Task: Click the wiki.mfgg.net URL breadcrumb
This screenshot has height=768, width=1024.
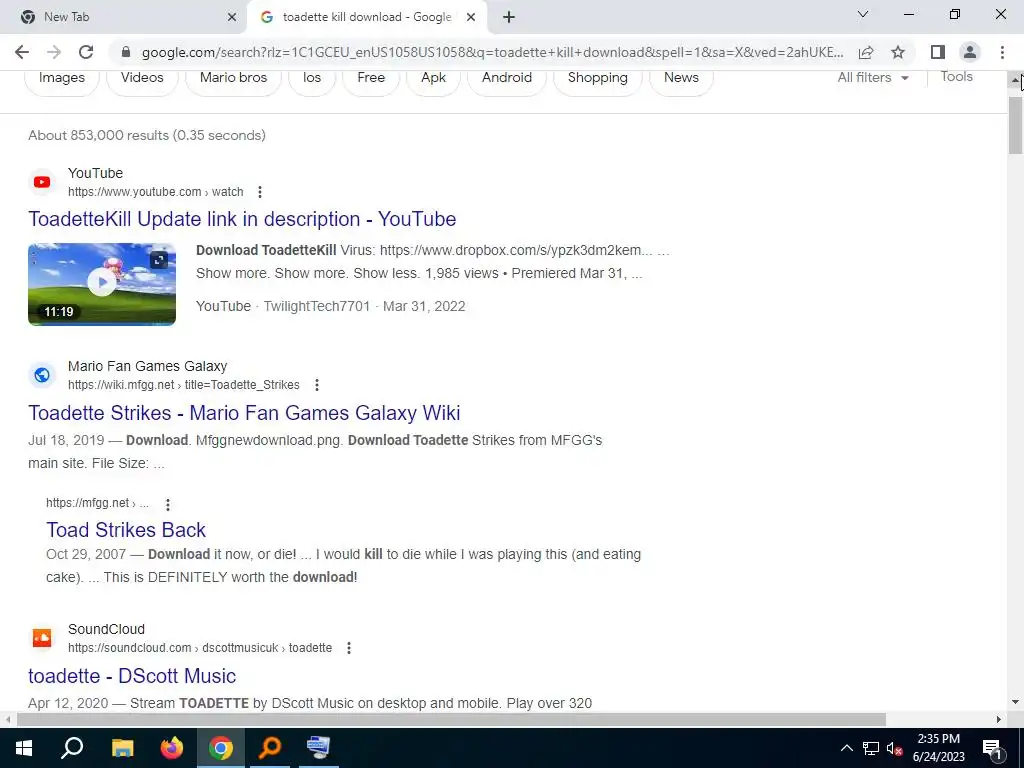Action: pos(184,385)
